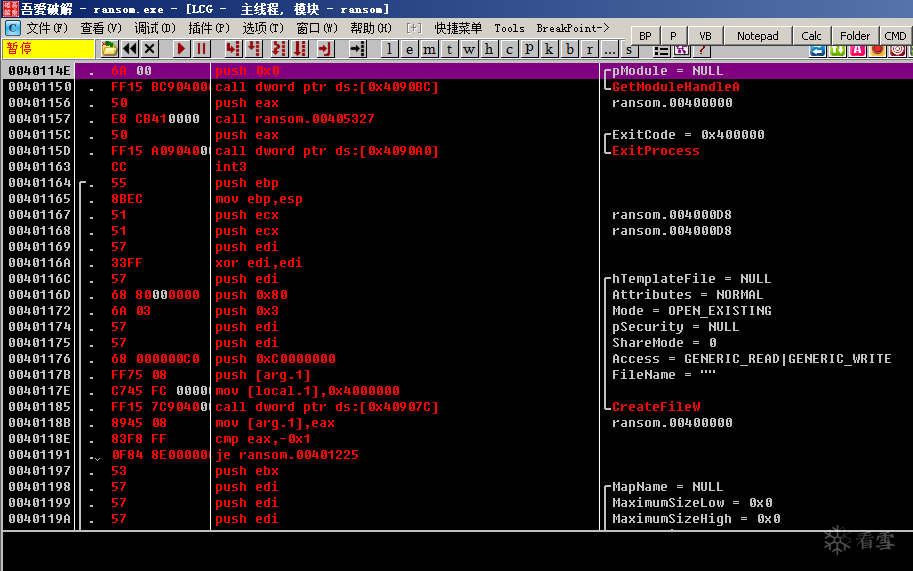913x571 pixels.
Task: Select the GetModuleHandleA comment
Action: click(675, 87)
